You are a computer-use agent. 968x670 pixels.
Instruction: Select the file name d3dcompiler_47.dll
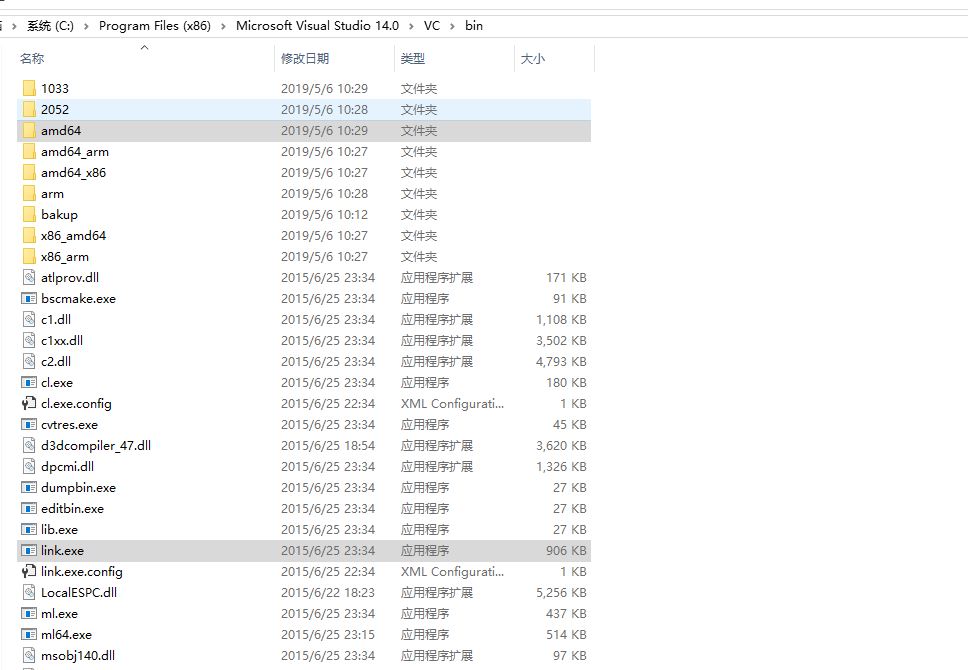point(96,445)
